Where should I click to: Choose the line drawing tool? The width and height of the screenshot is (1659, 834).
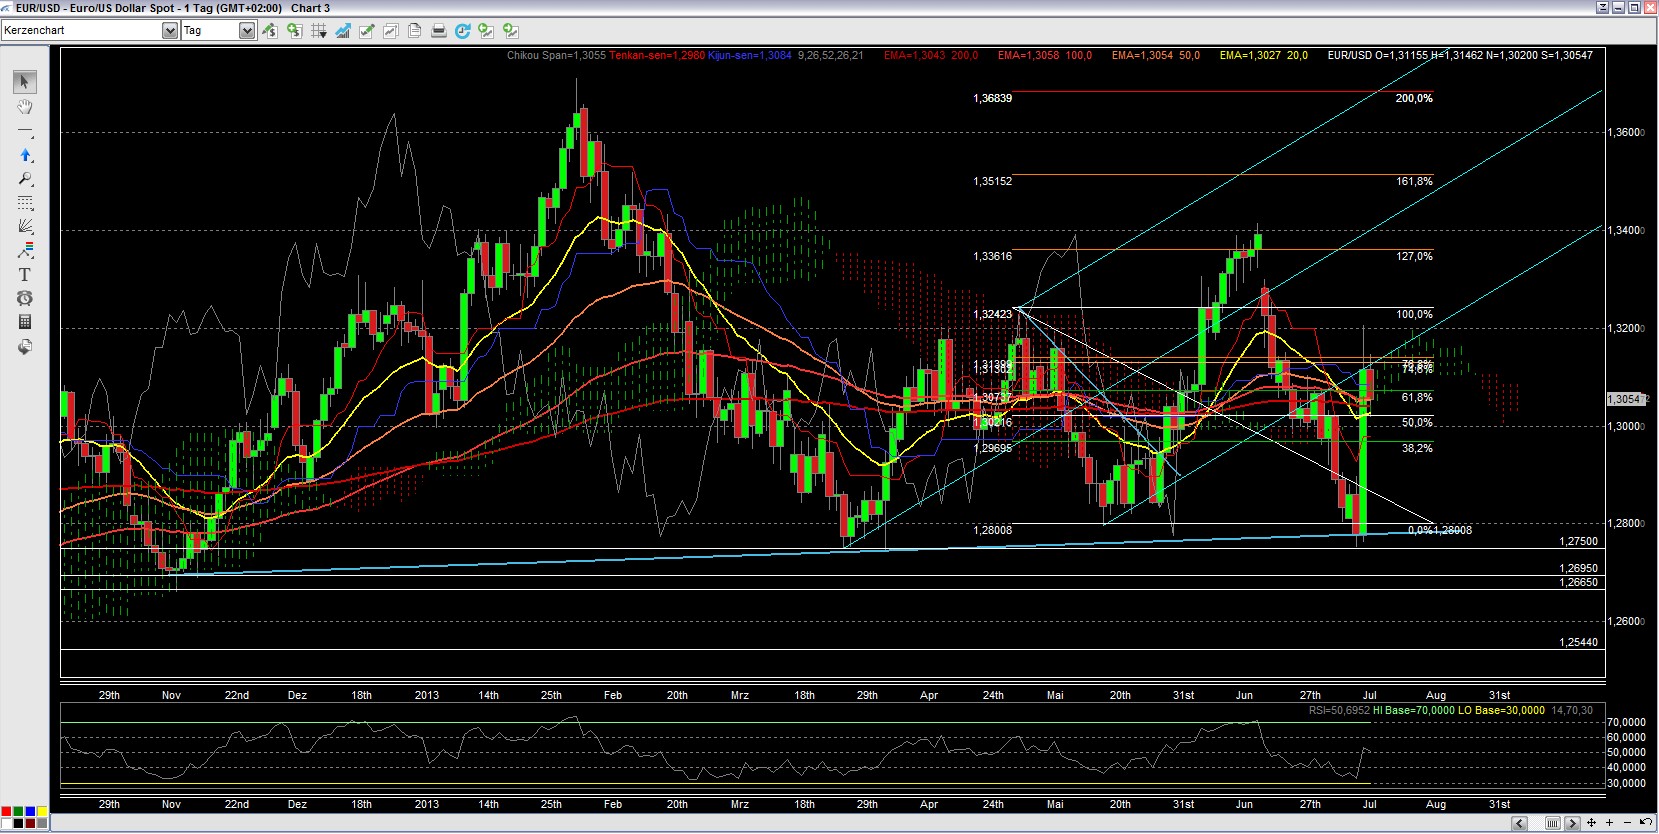[x=25, y=132]
